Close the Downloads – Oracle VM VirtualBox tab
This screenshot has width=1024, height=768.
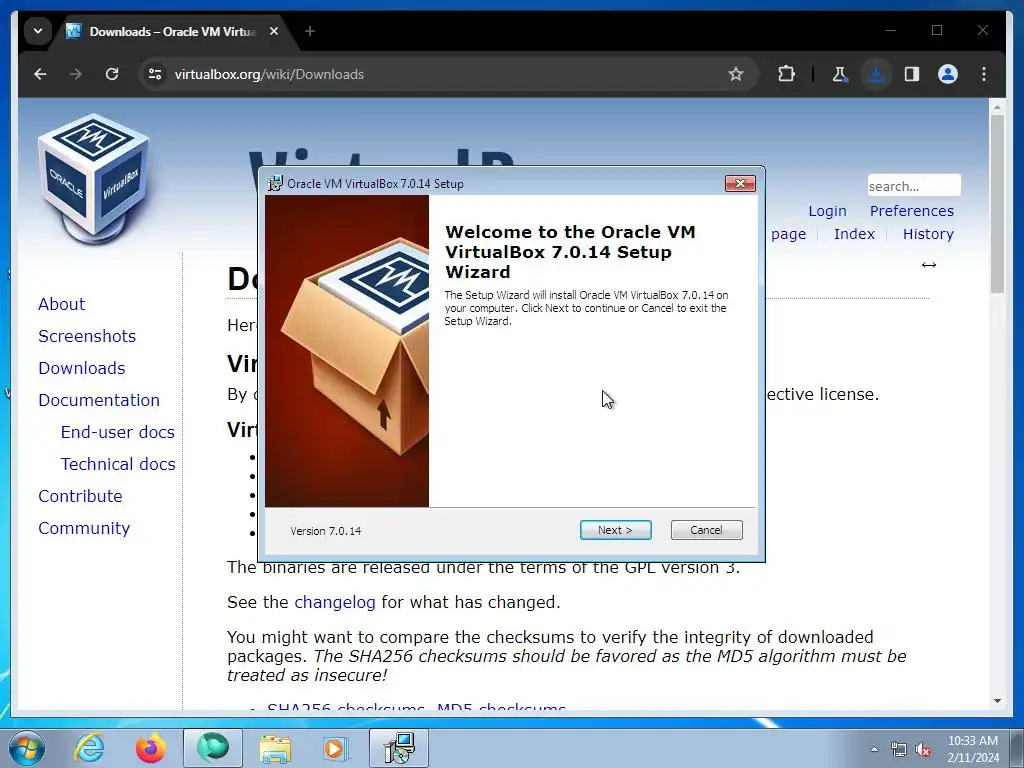point(274,31)
